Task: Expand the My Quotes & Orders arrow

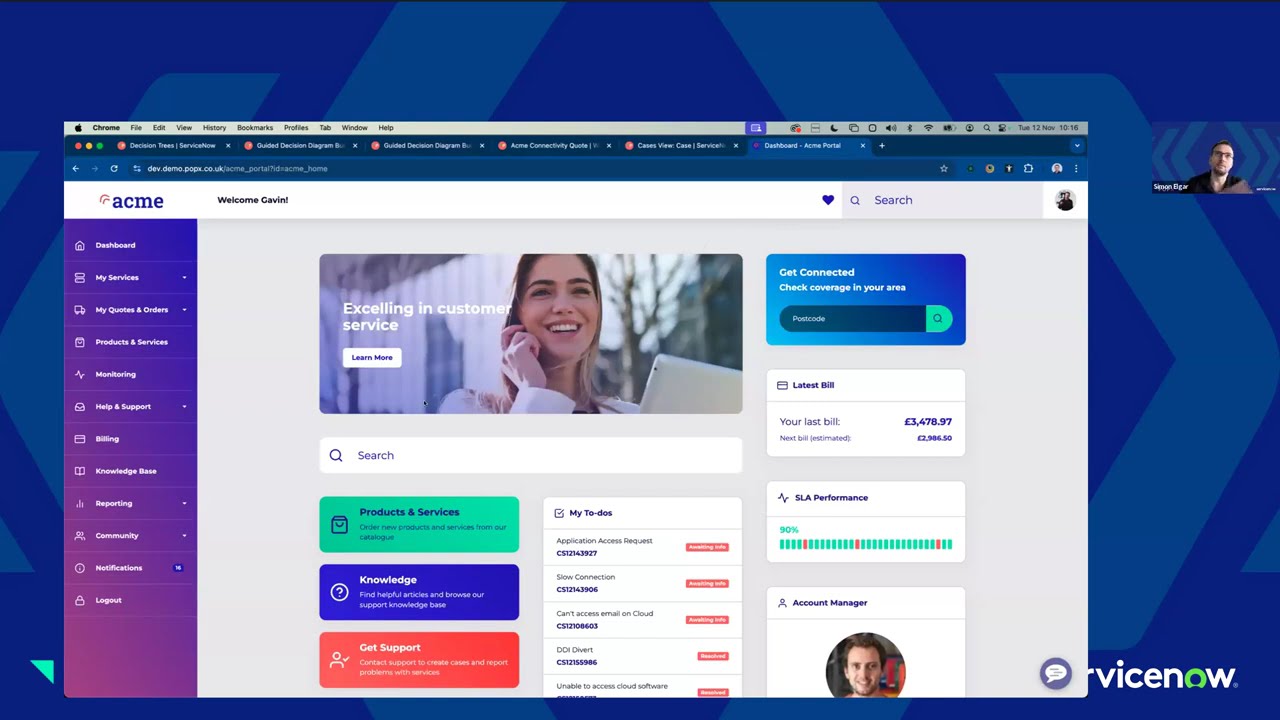Action: tap(184, 310)
